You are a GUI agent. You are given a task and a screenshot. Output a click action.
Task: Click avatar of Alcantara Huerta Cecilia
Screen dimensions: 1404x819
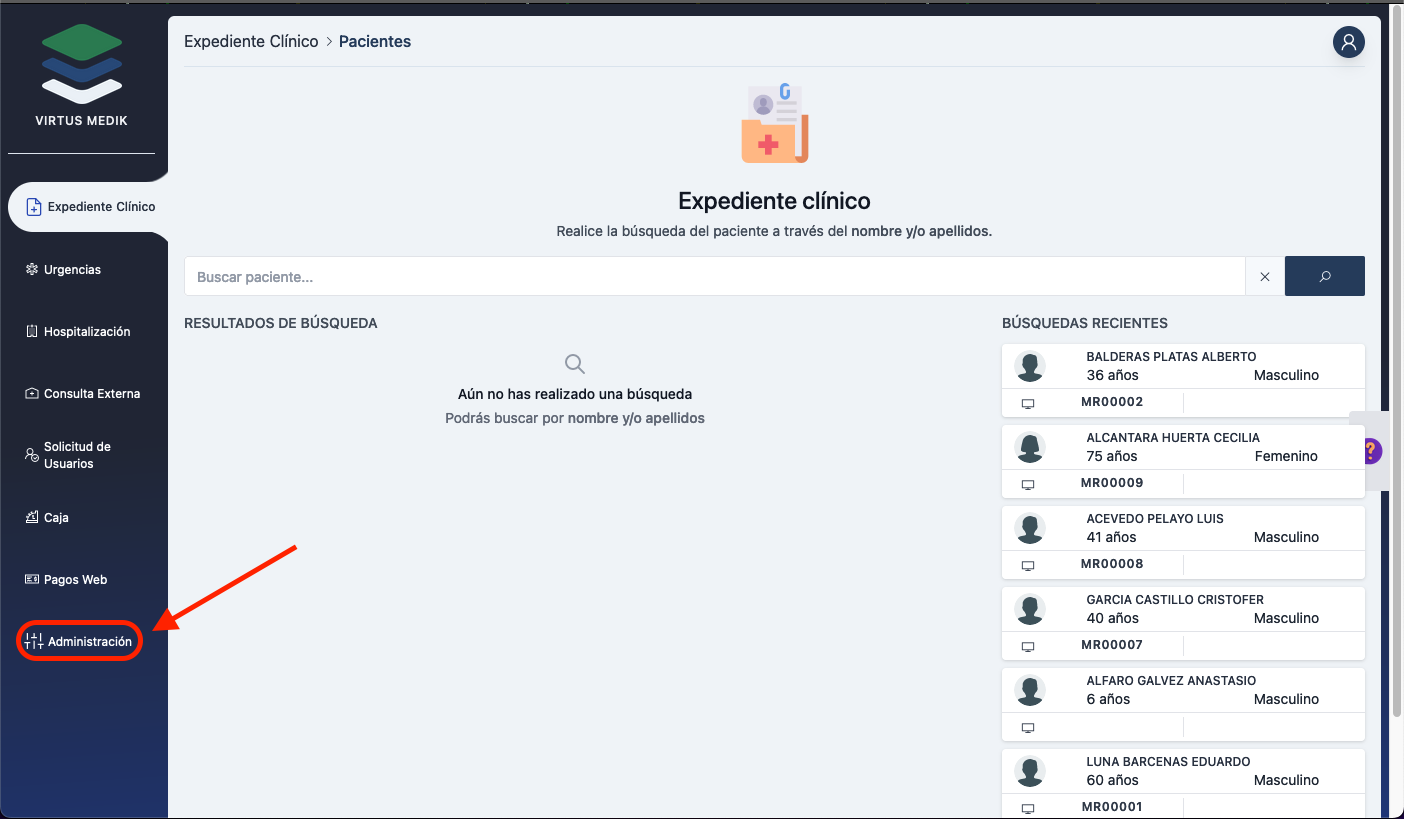tap(1030, 447)
